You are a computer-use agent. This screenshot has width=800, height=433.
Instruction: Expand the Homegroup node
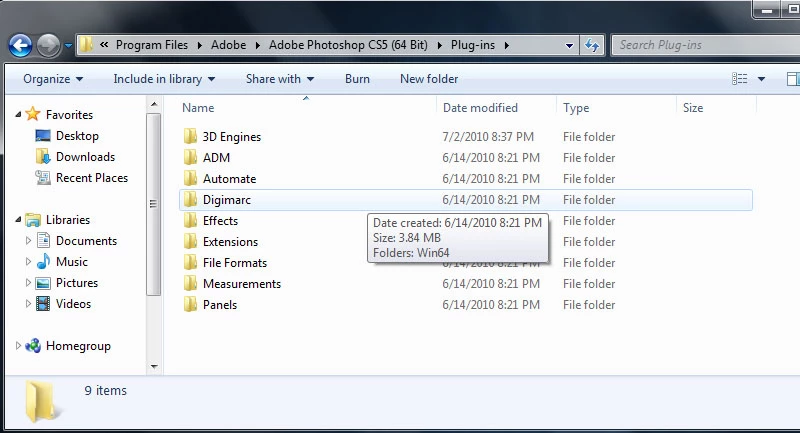coord(18,345)
